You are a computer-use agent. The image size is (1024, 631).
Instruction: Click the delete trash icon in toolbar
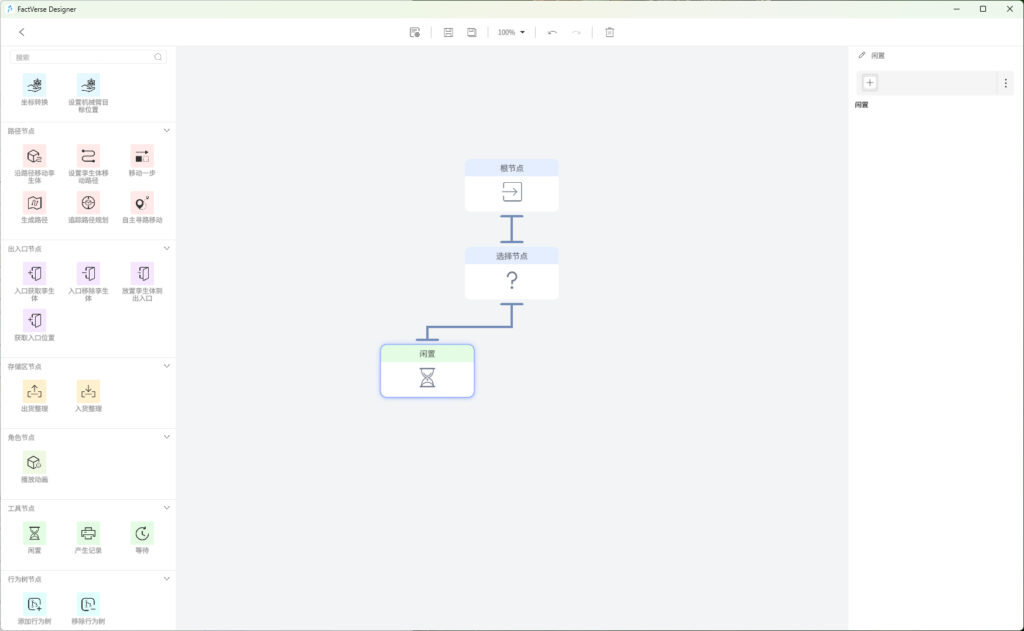click(x=609, y=32)
